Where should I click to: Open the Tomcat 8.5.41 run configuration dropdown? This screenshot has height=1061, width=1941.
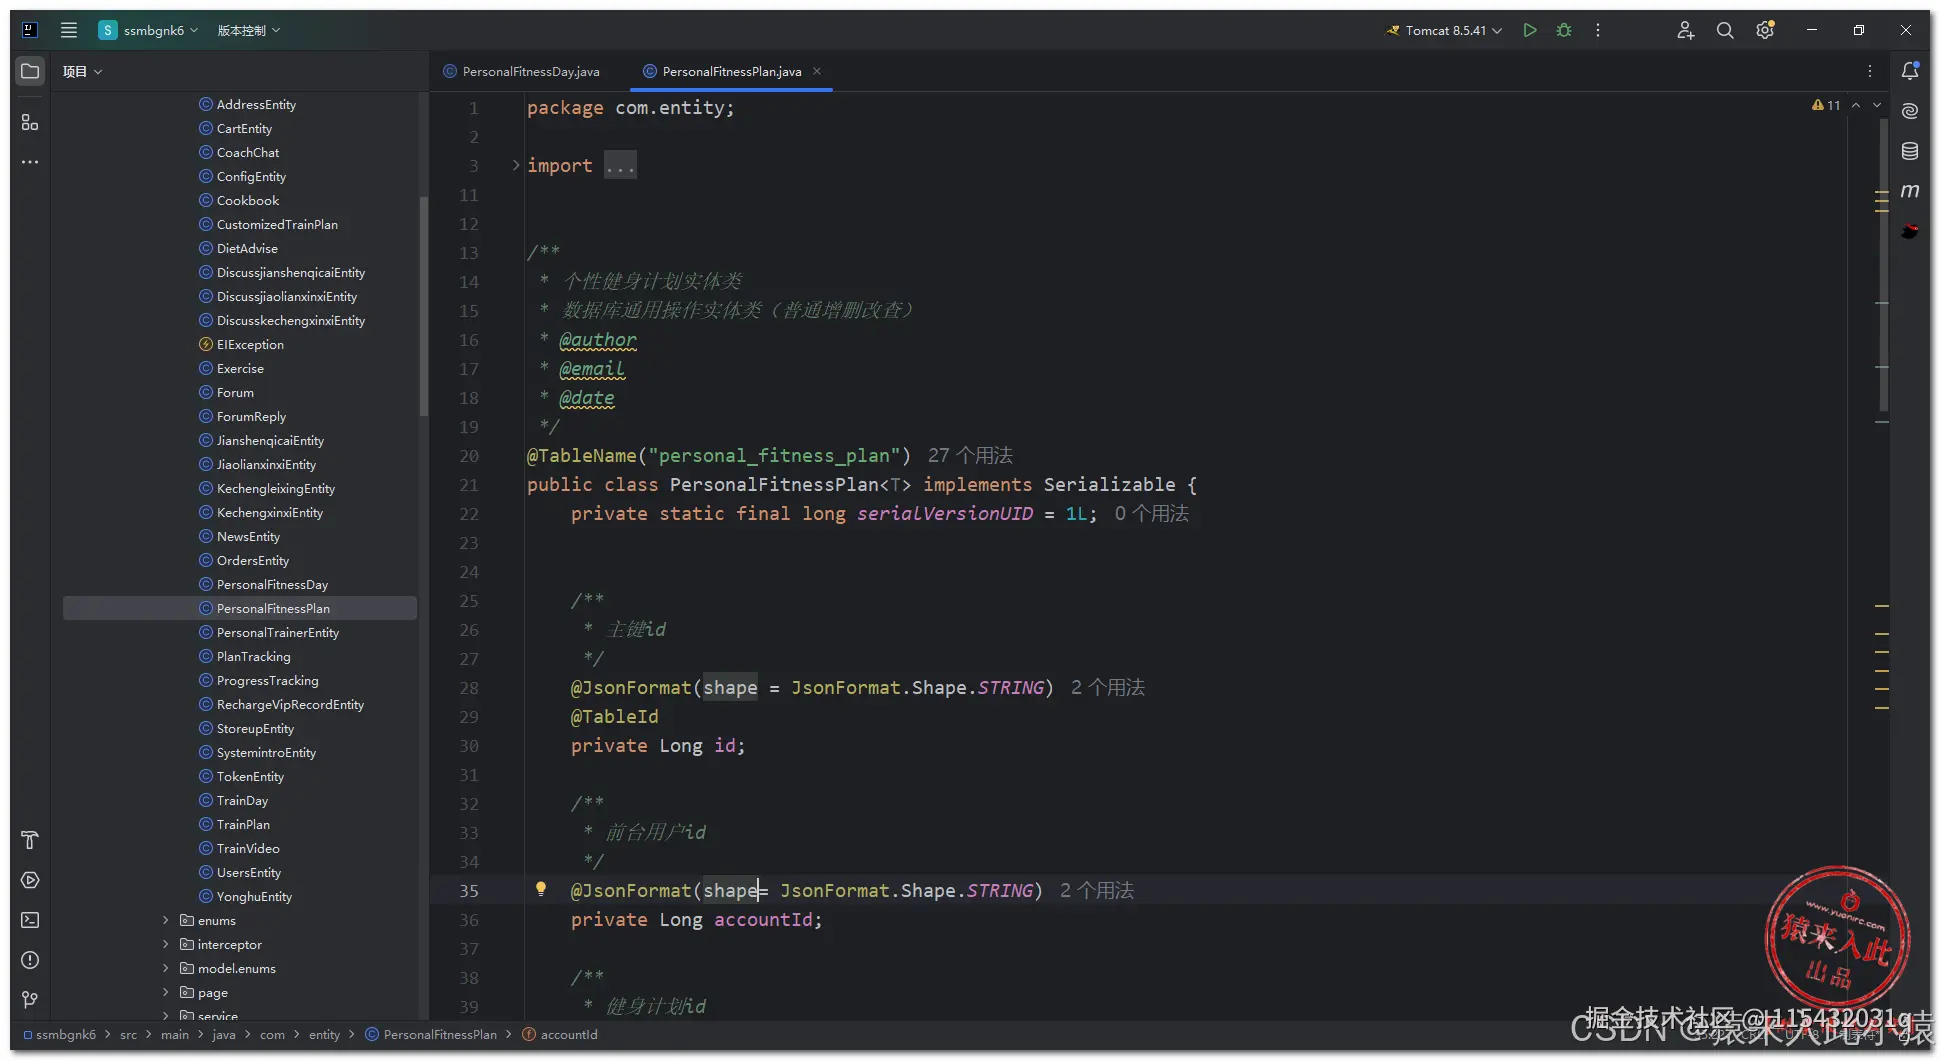coord(1445,30)
